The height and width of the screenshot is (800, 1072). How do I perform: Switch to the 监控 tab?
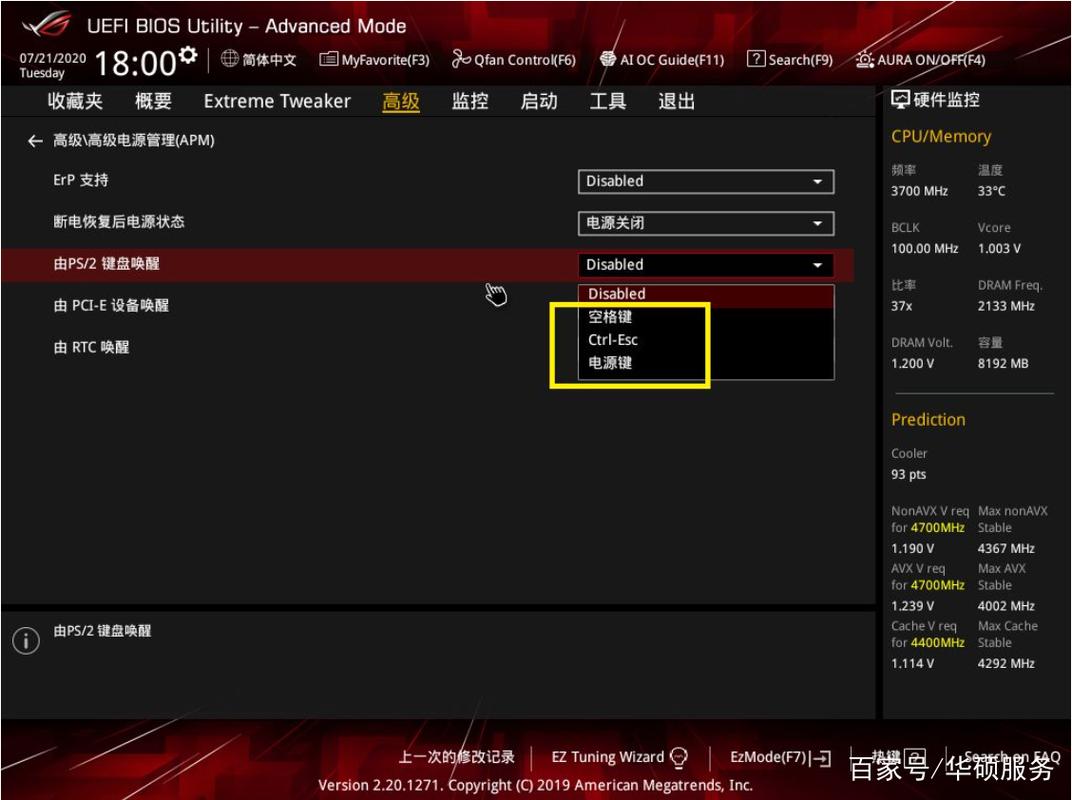click(469, 101)
